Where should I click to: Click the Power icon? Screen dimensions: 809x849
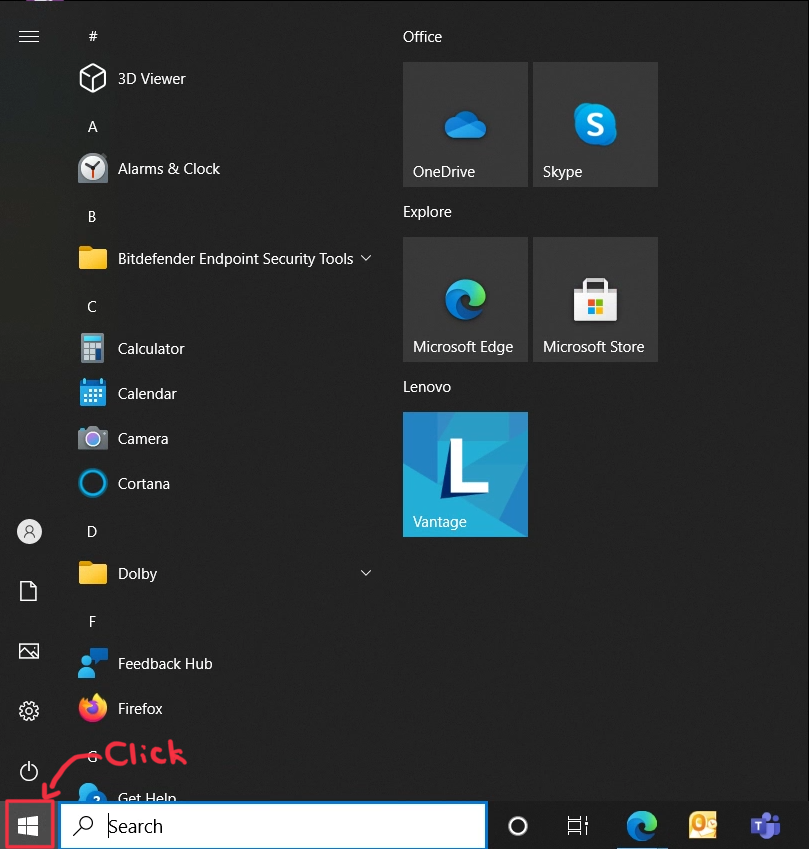29,771
